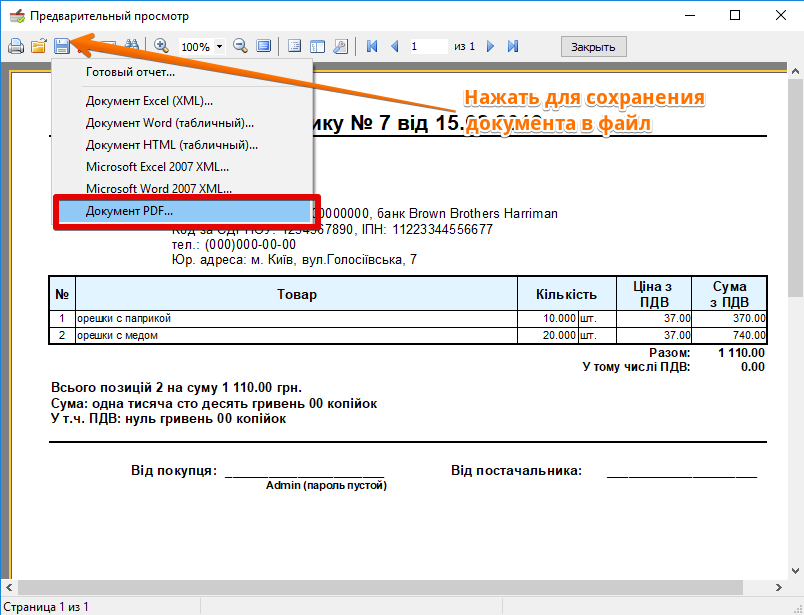Click 'тел.: (000)000-00-00' line
Screen dimensions: 804x615
tap(234, 245)
